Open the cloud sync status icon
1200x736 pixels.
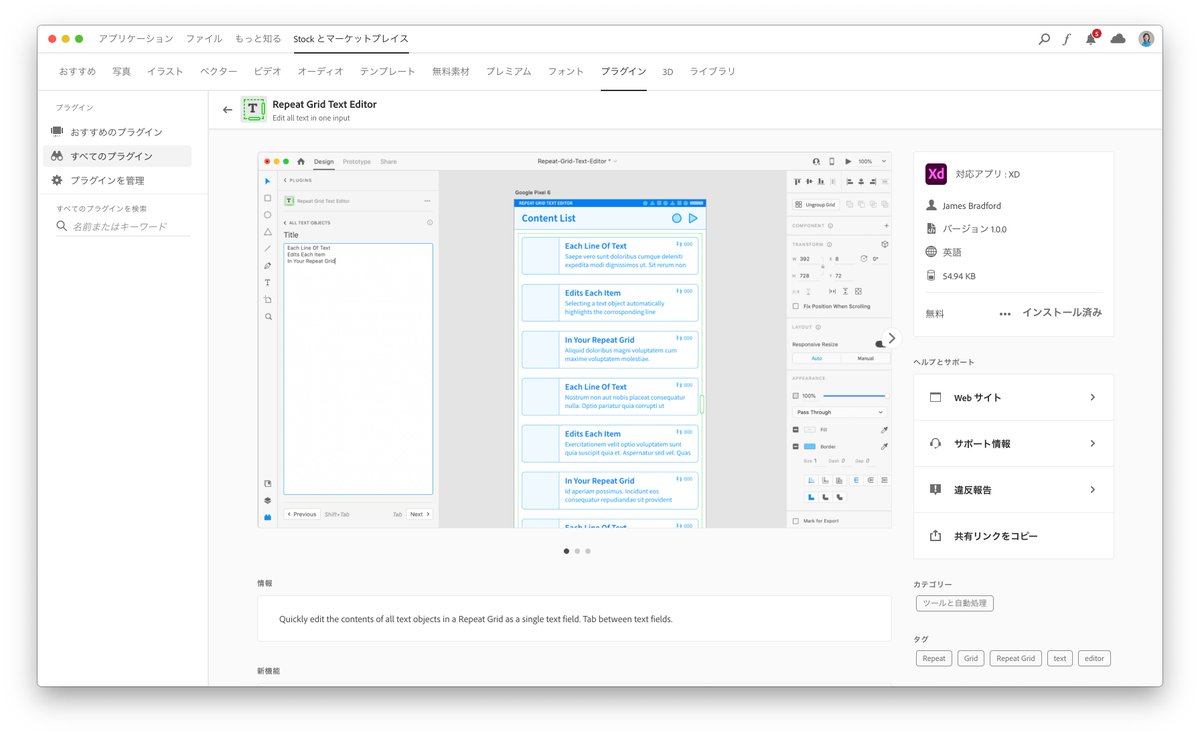(x=1118, y=39)
